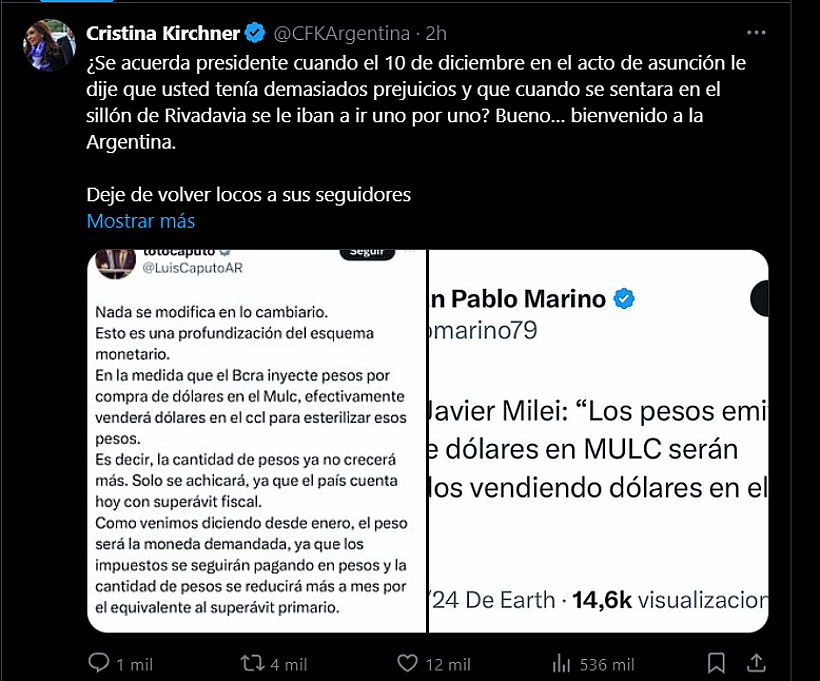This screenshot has height=681, width=820.
Task: Share the tweet via upload arrow icon
Action: [x=756, y=663]
